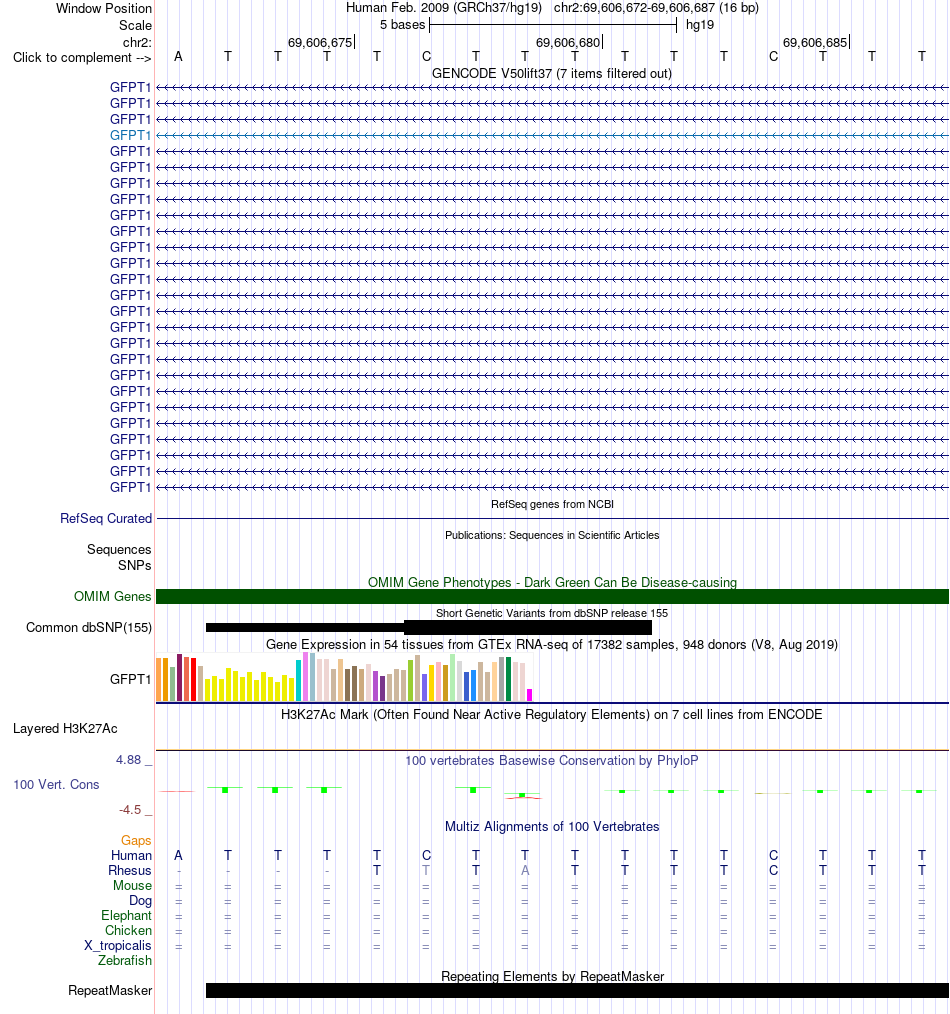Open the OMIM Gene Phenotypes track title
This screenshot has width=950, height=1014.
(552, 582)
